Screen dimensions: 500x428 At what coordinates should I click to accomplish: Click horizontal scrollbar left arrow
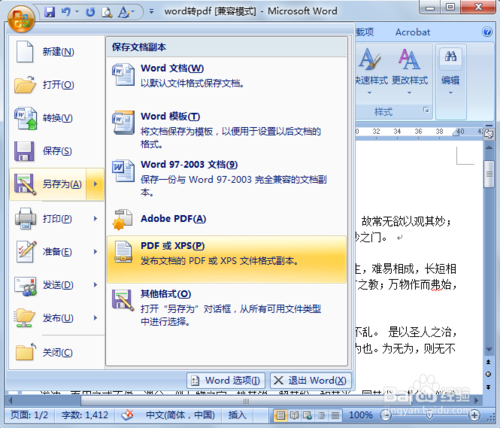coord(11,400)
